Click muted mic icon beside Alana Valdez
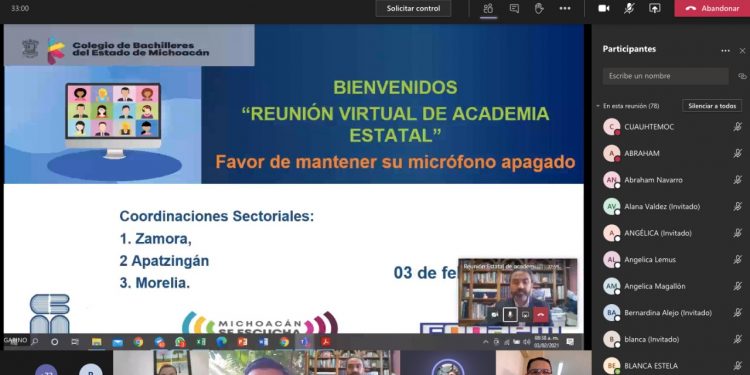 [x=738, y=207]
